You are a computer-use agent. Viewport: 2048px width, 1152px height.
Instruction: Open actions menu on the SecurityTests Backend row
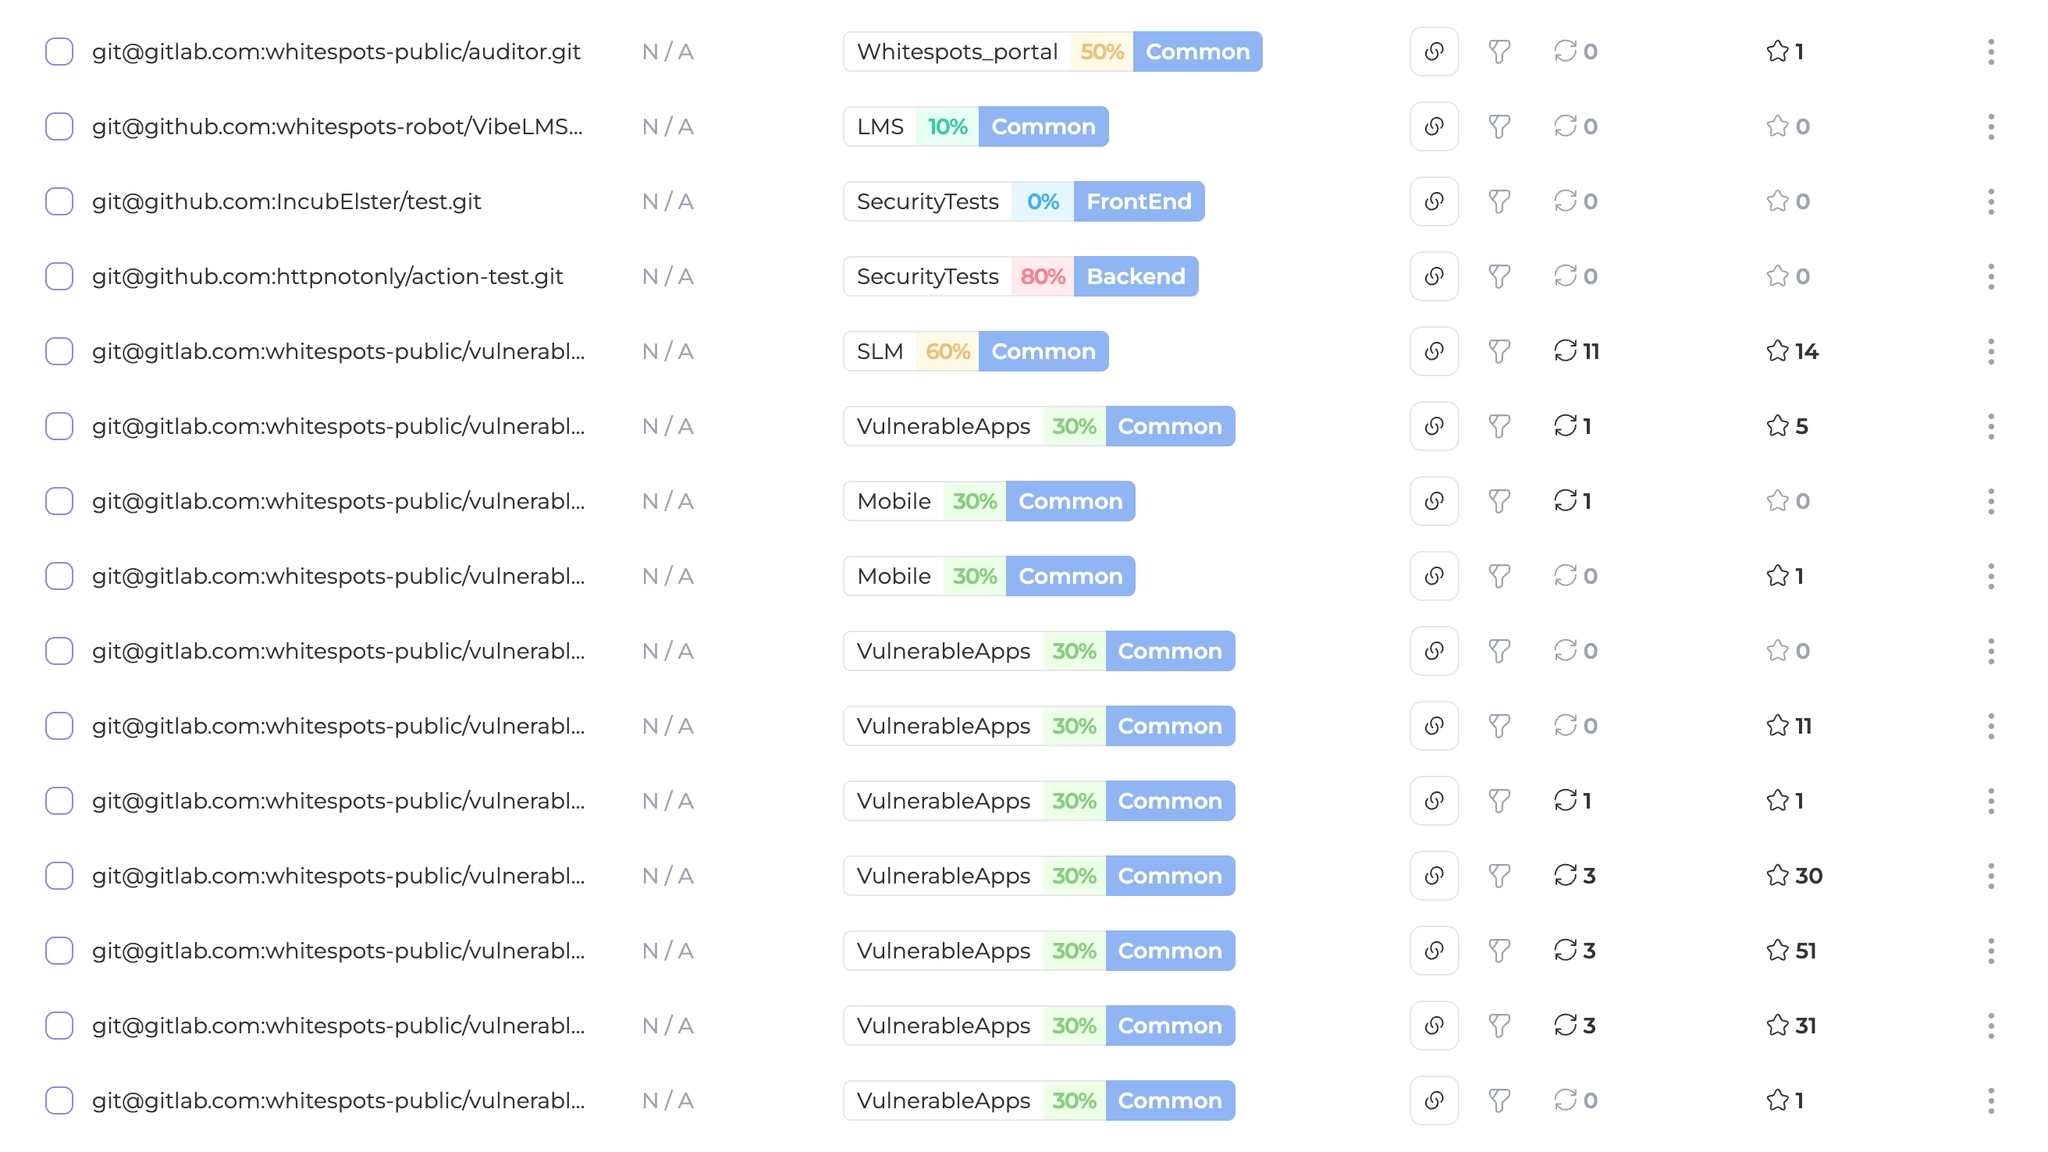pyautogui.click(x=1991, y=276)
